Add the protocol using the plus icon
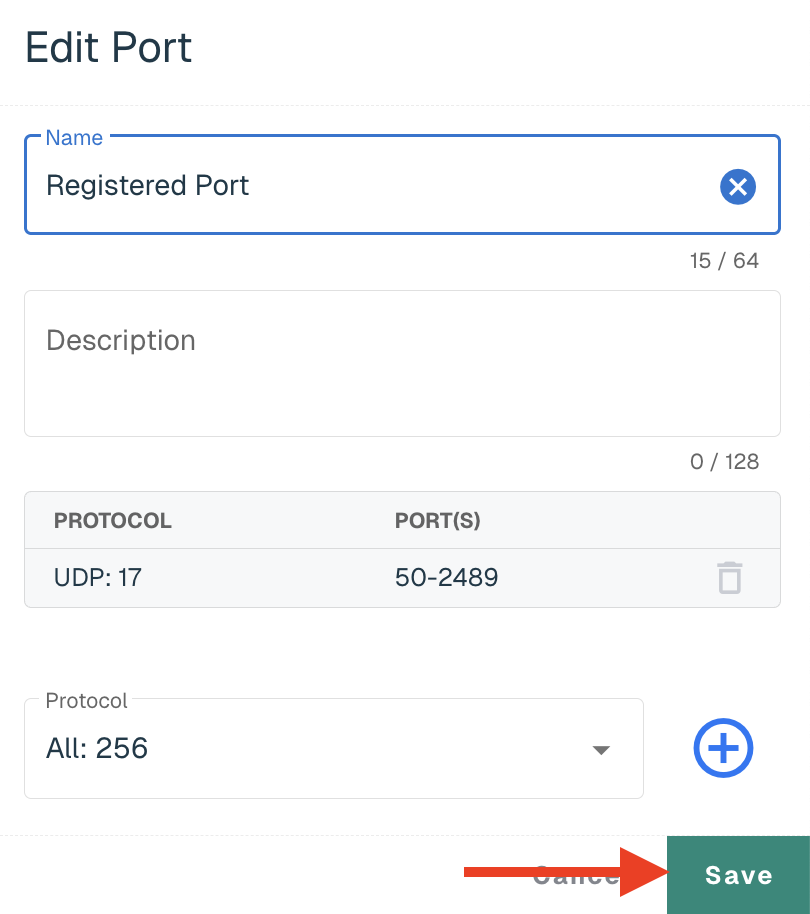Screen dimensions: 810x914 coord(723,748)
